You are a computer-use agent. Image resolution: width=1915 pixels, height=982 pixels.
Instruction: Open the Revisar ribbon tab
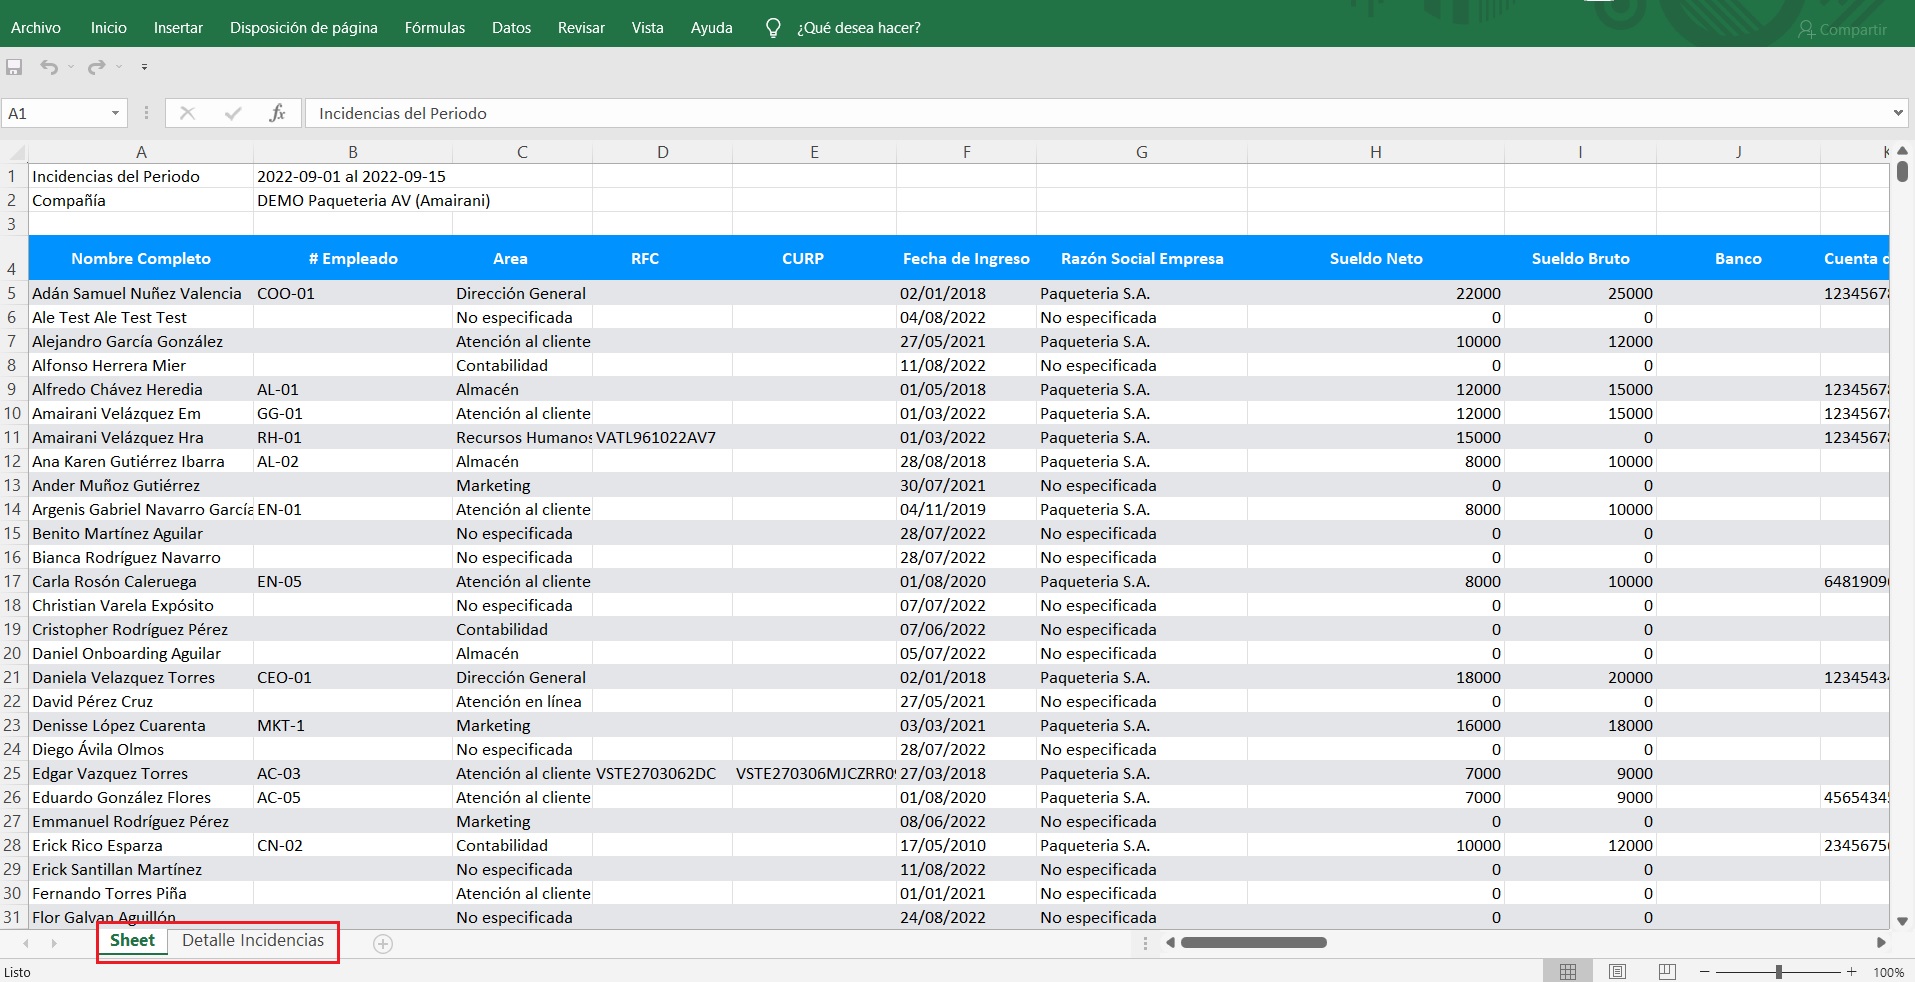581,28
